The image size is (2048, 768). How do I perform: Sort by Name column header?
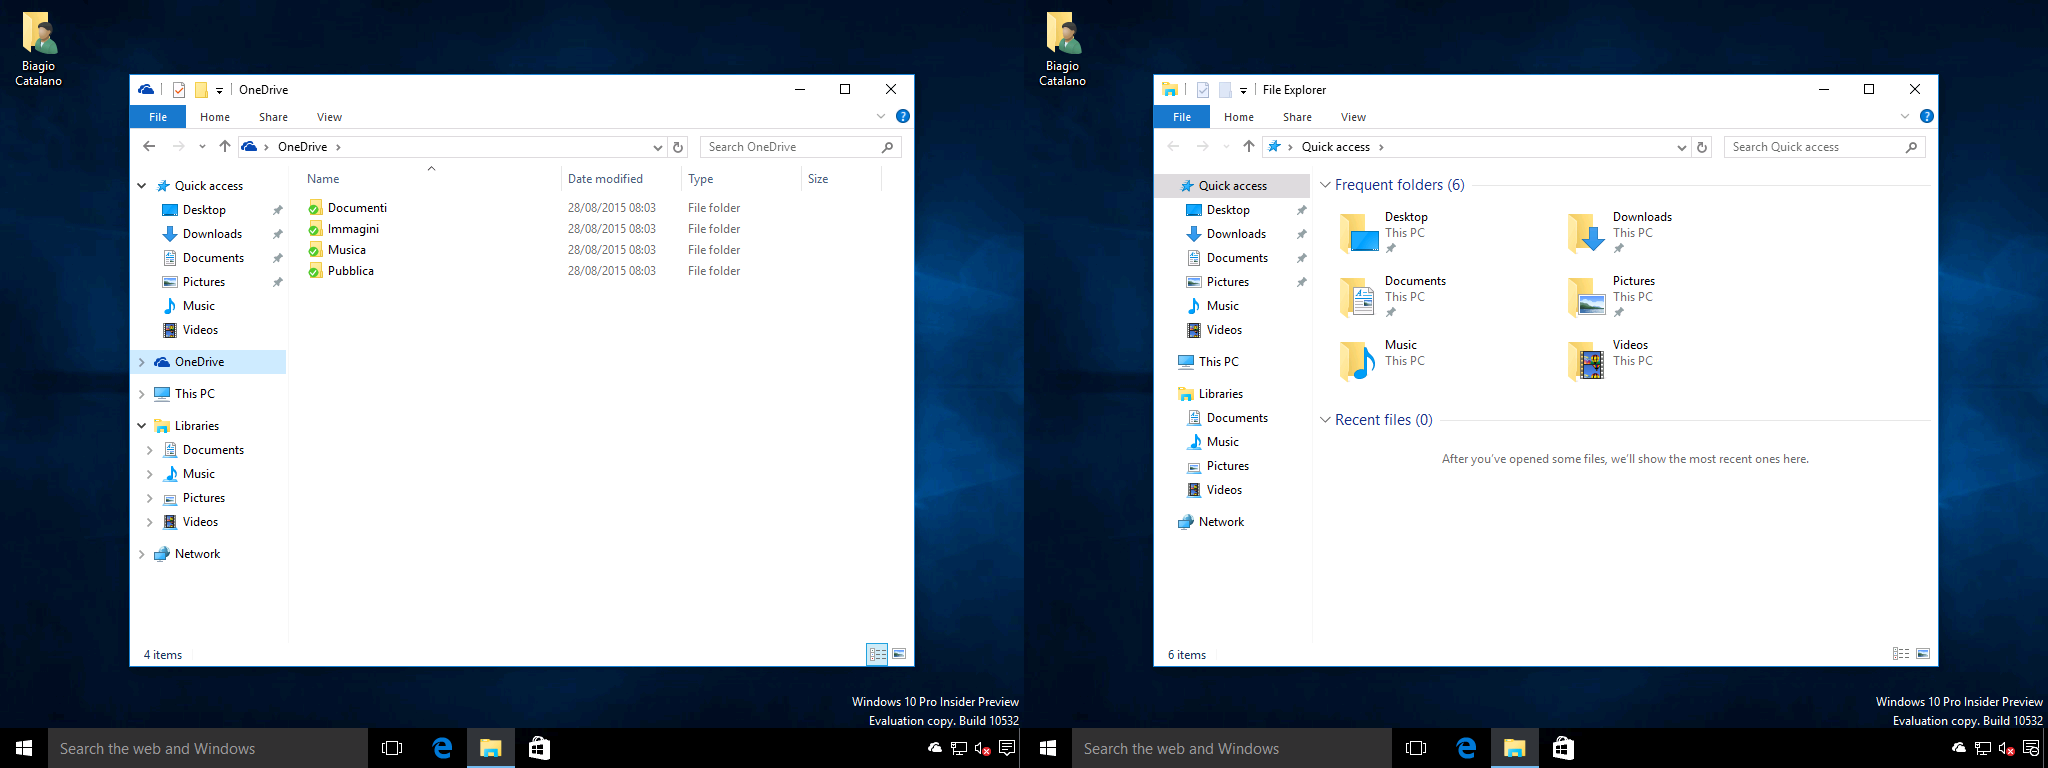tap(429, 179)
